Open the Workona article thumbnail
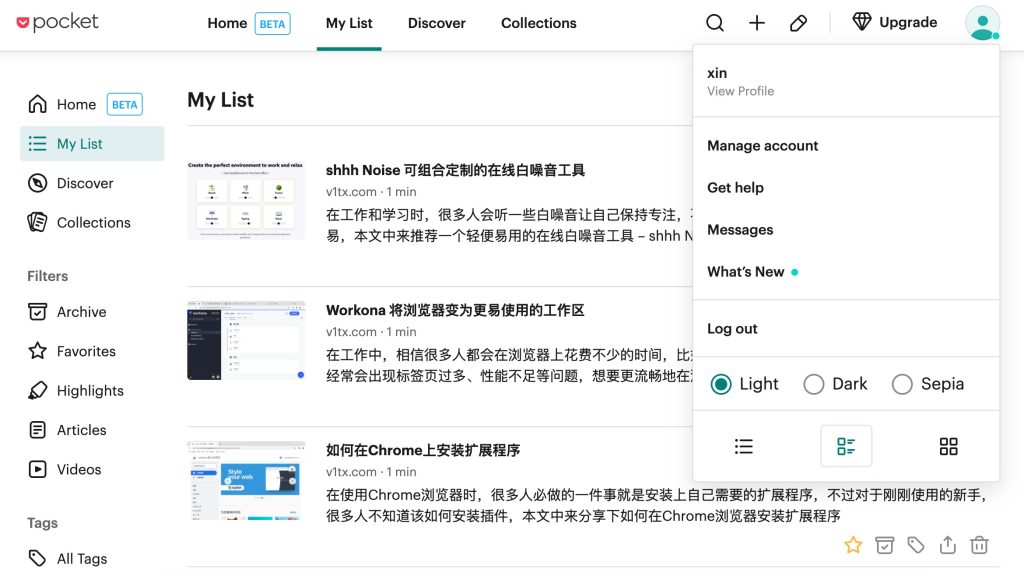 tap(246, 340)
